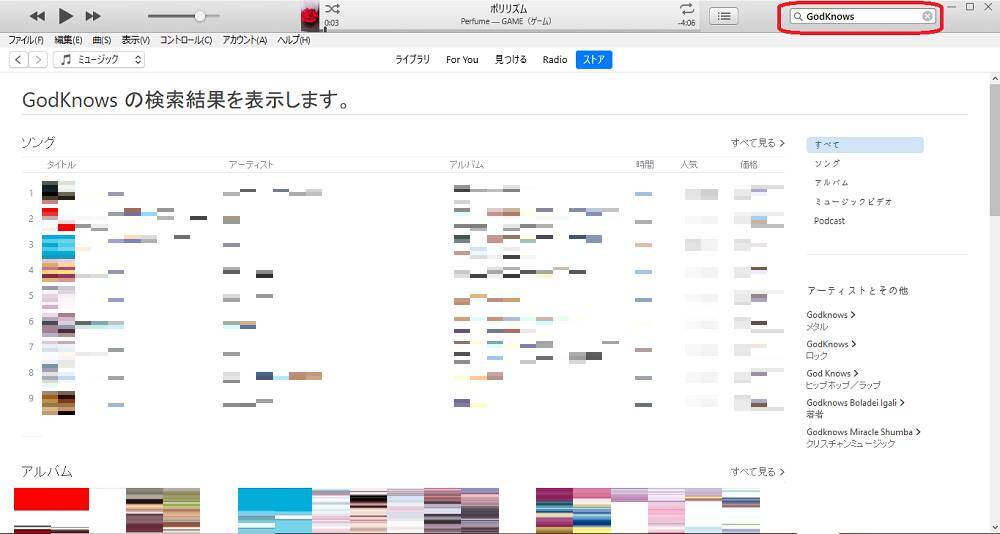Skip to the next track
The image size is (1000, 534).
93,16
